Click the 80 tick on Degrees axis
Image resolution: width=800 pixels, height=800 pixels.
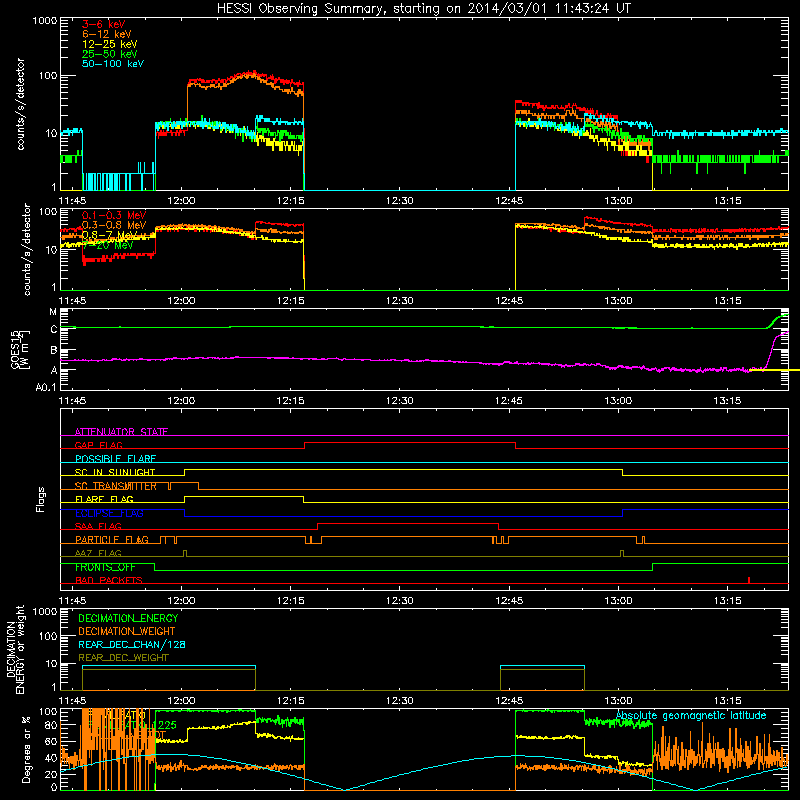point(51,726)
